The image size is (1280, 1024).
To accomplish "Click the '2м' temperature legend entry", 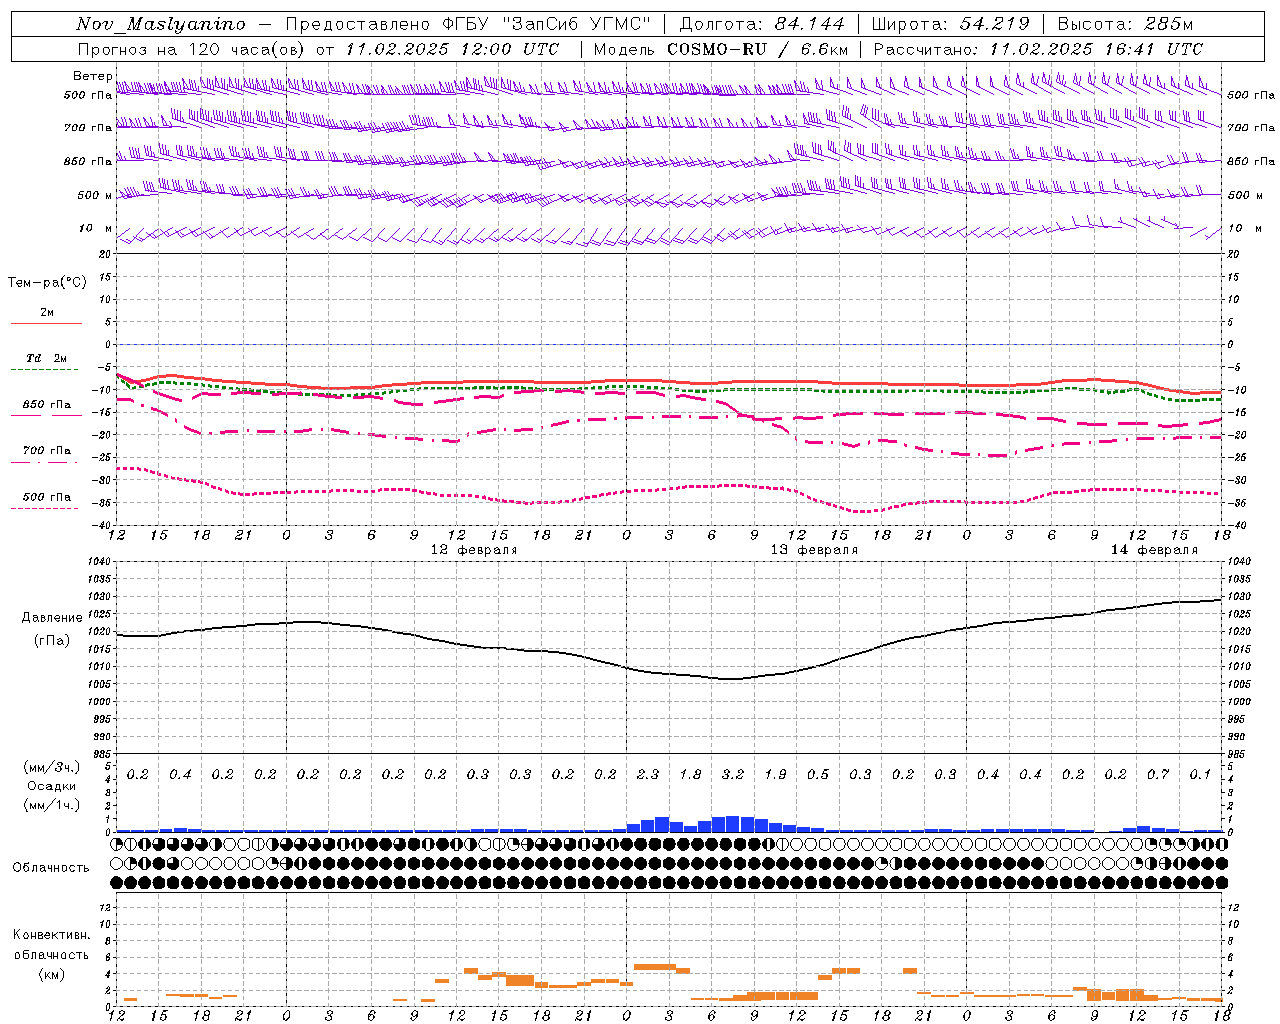I will [46, 313].
